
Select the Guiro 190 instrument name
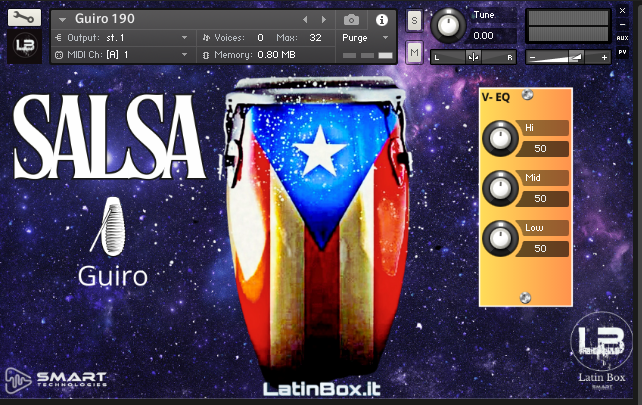[x=105, y=19]
